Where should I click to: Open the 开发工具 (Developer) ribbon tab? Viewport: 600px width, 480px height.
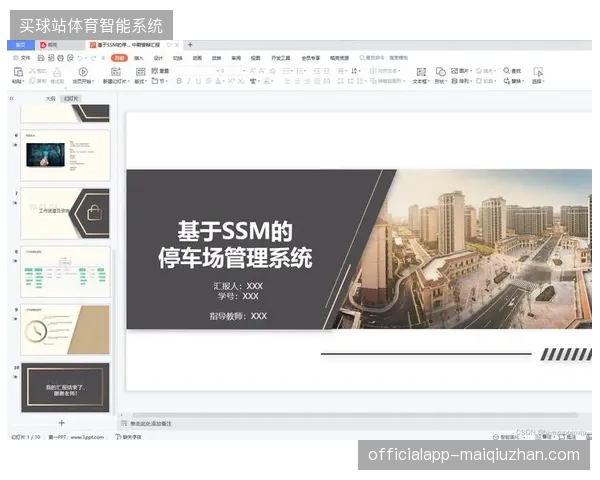(281, 58)
